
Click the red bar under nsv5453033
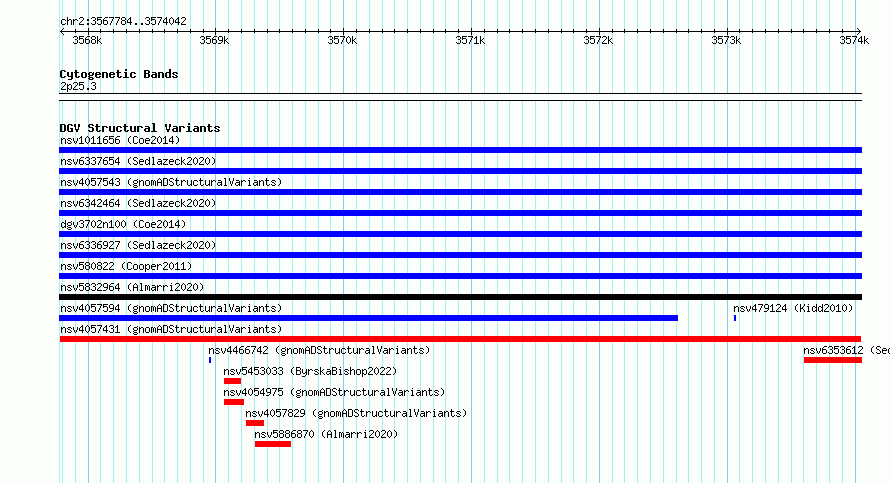pos(232,381)
